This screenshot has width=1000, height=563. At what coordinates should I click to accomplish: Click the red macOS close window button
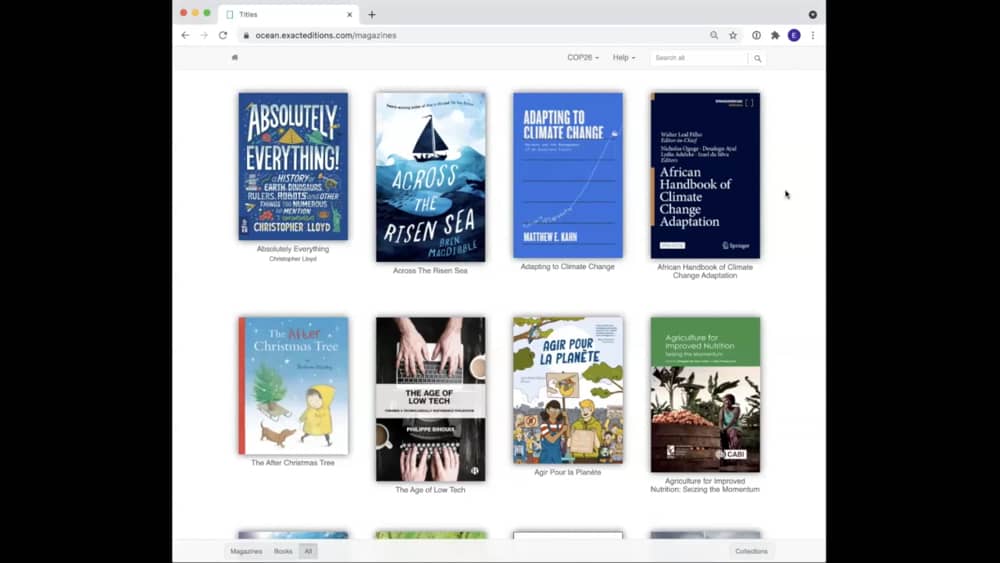[x=184, y=13]
